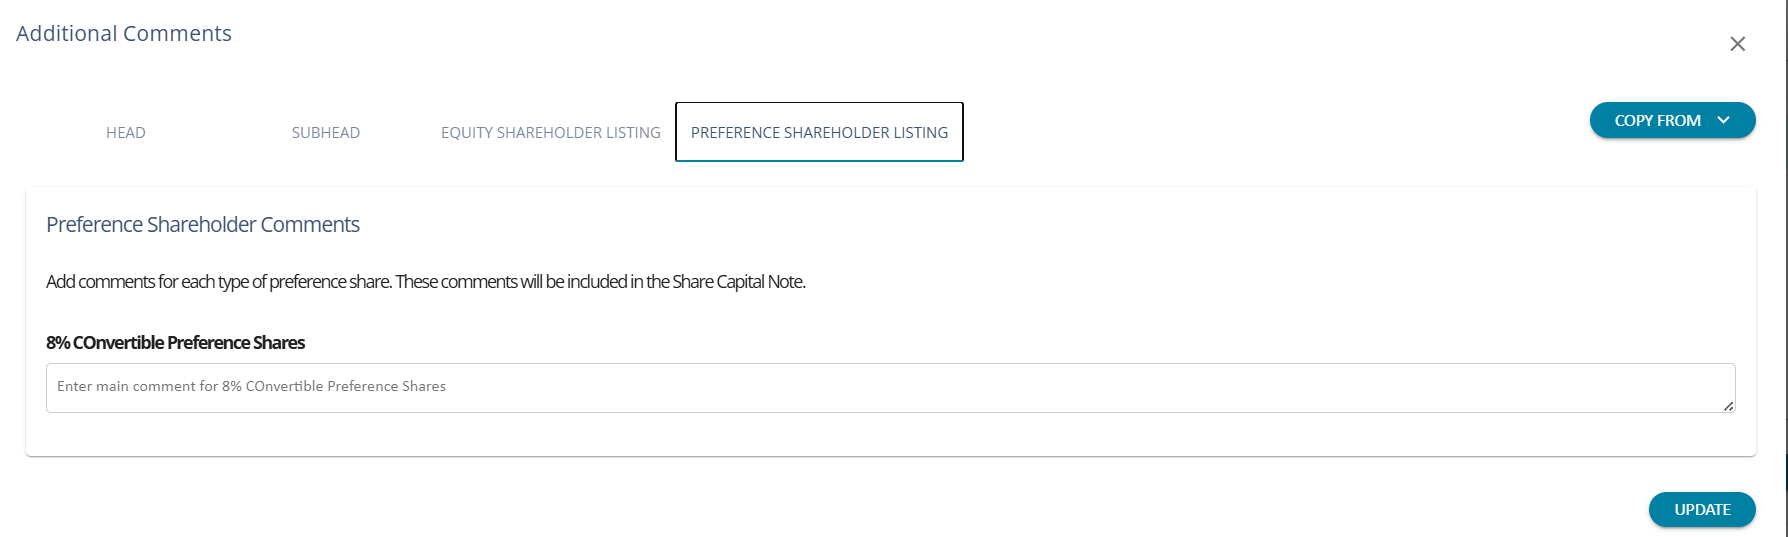Grab the textarea resize handle corner

(x=1728, y=406)
